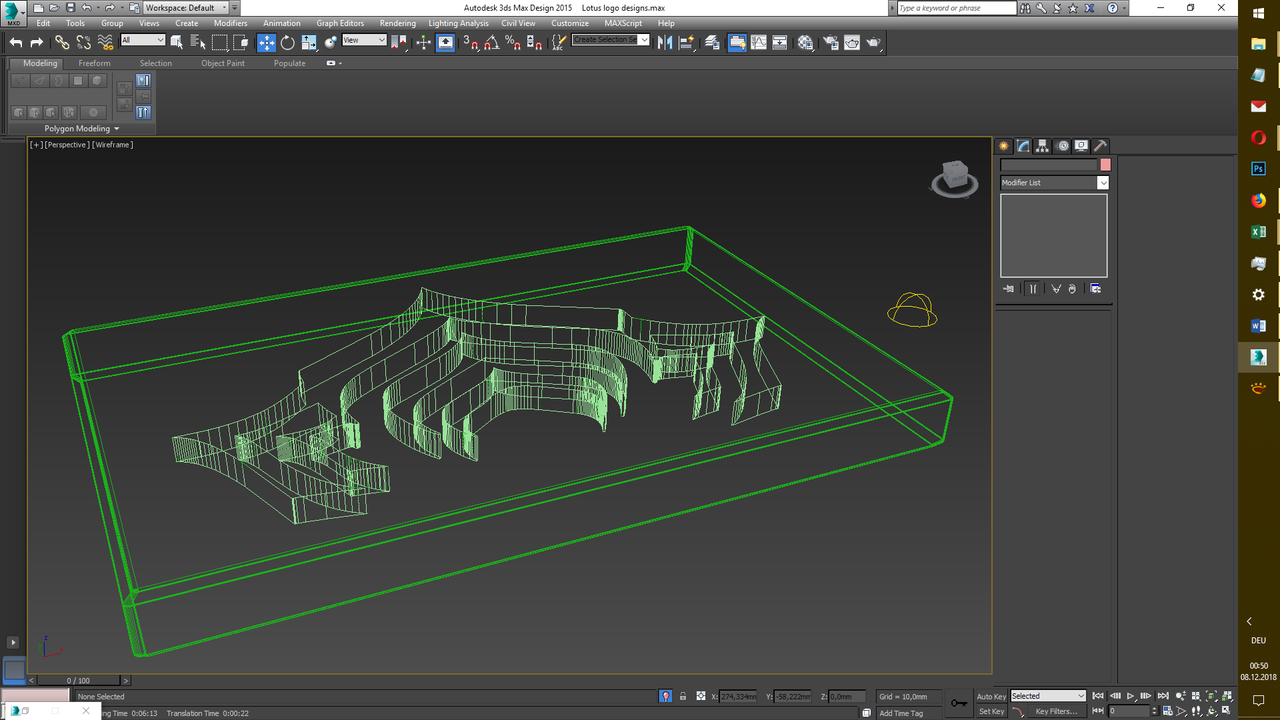
Task: Open Excel from the Windows taskbar
Action: tap(1259, 232)
